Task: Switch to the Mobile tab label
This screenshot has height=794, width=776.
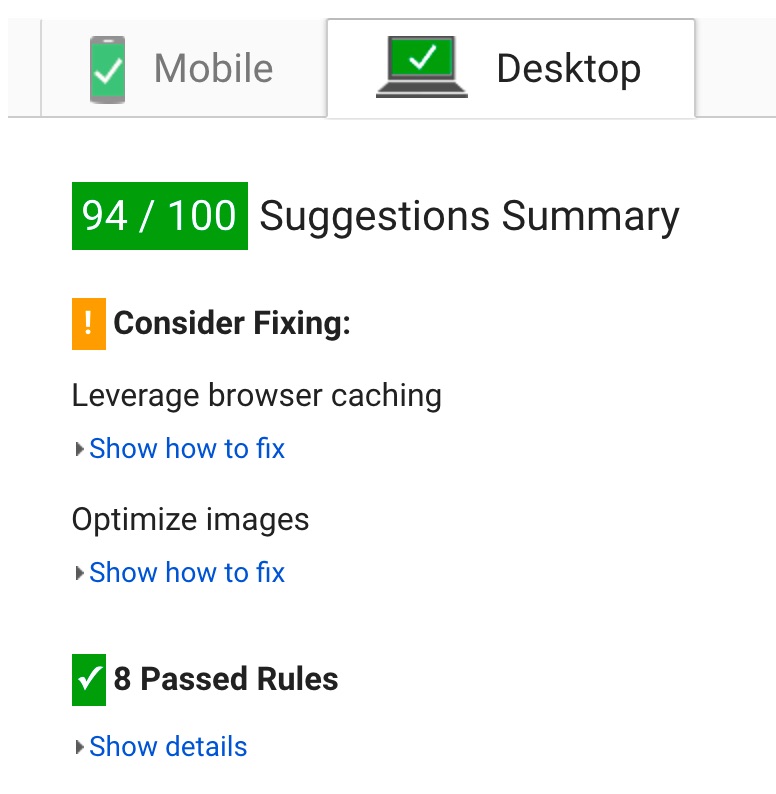Action: [213, 69]
